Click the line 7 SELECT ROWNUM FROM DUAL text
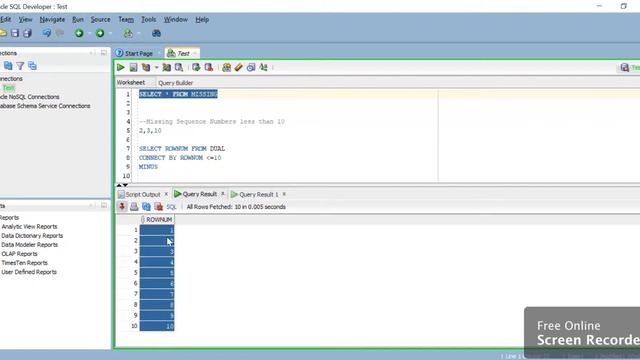Image resolution: width=640 pixels, height=360 pixels. click(x=182, y=149)
